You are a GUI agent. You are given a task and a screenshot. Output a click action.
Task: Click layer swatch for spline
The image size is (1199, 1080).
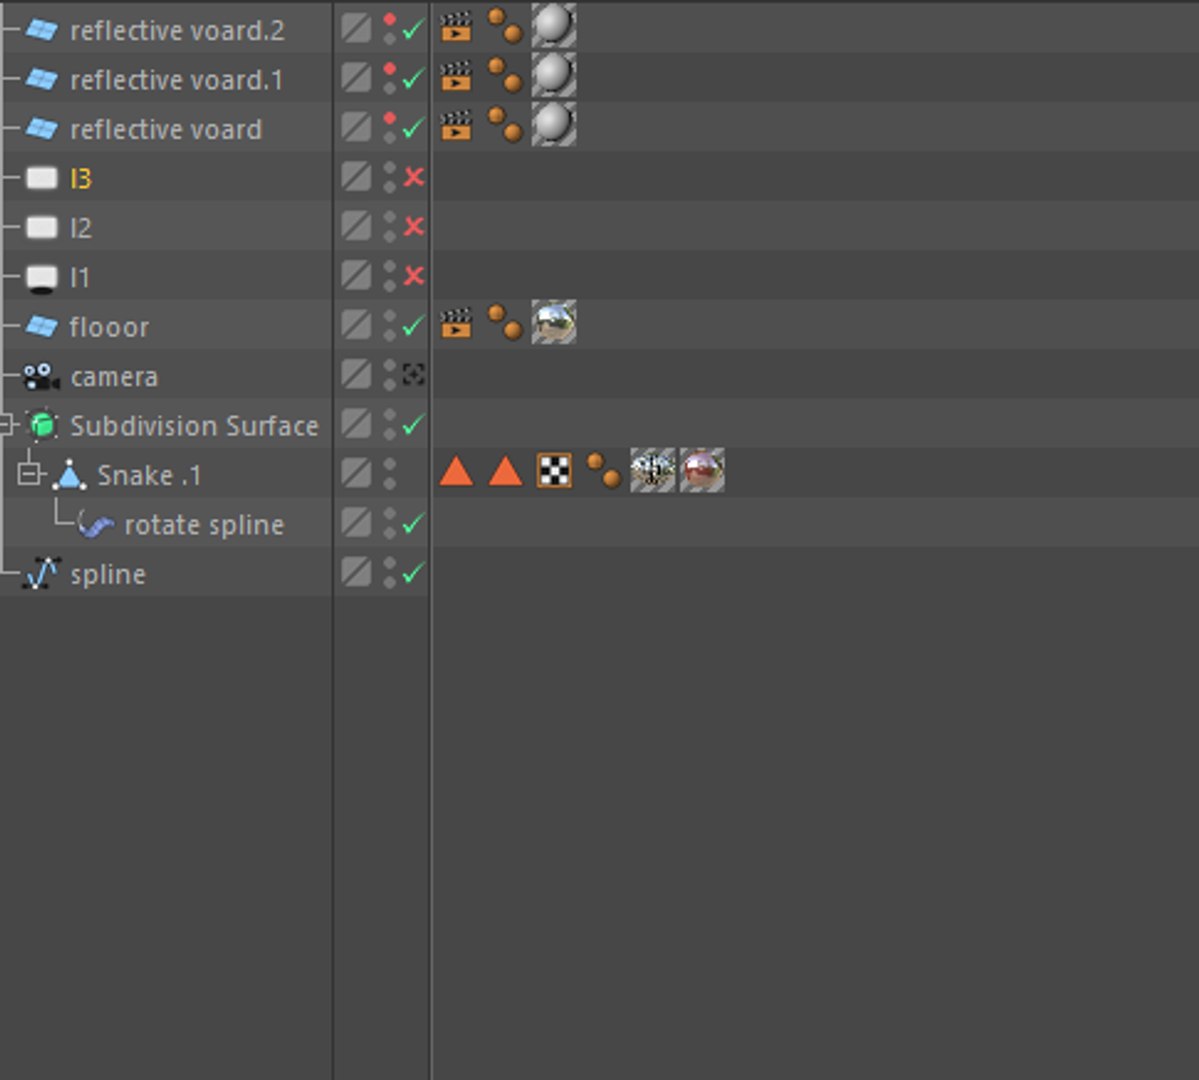point(356,572)
